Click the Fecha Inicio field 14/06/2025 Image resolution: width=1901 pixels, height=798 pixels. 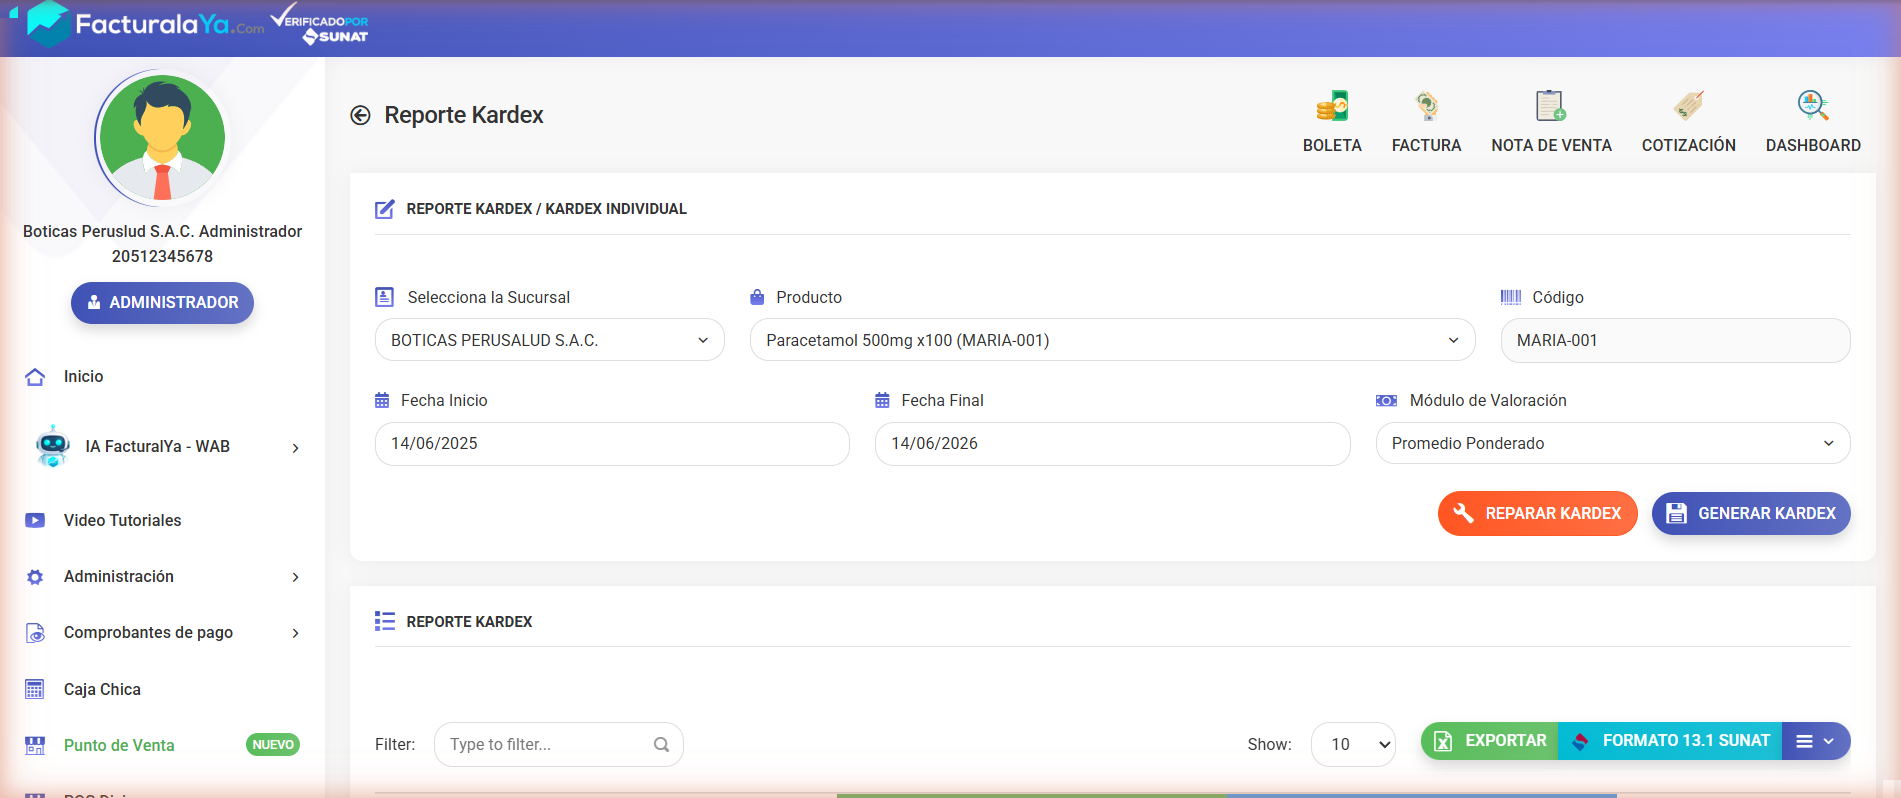pos(612,443)
